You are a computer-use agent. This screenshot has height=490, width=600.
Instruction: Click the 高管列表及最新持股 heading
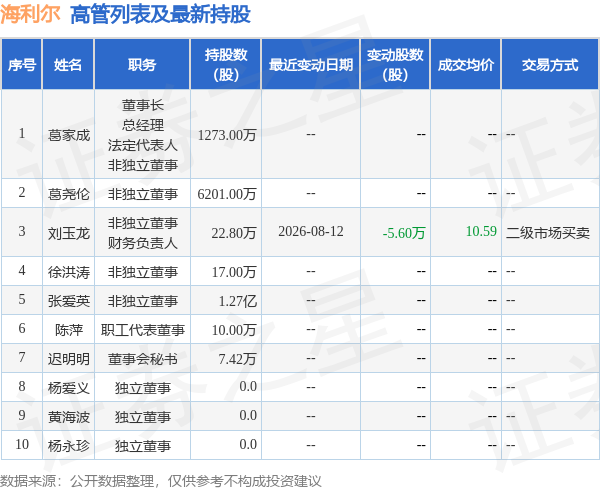tap(160, 15)
